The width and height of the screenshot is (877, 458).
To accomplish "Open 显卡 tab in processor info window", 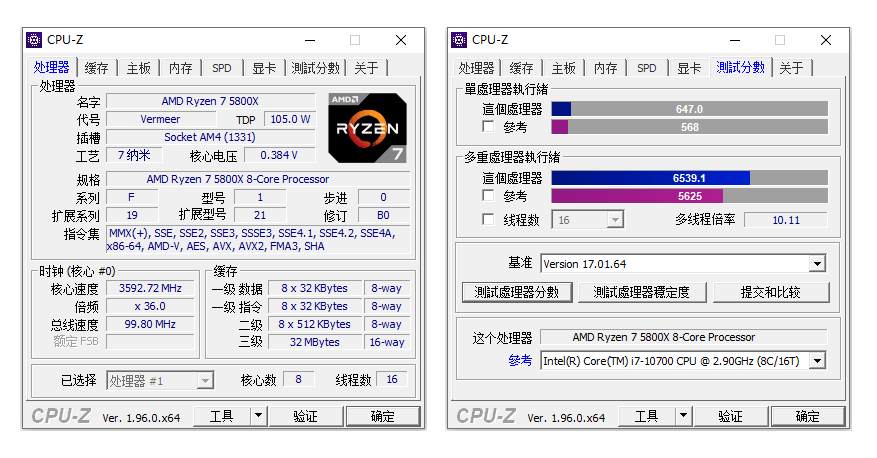I will pyautogui.click(x=264, y=68).
